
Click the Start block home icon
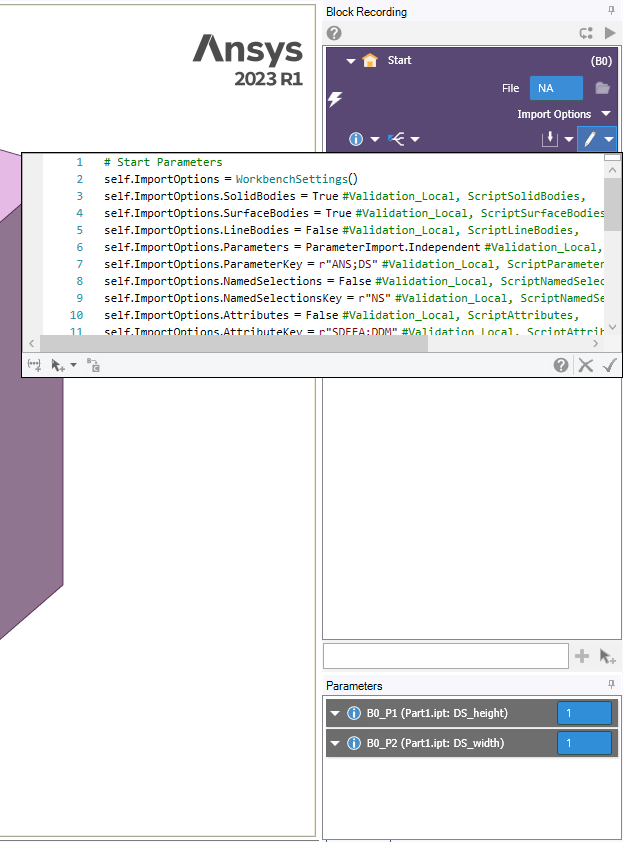[x=370, y=60]
